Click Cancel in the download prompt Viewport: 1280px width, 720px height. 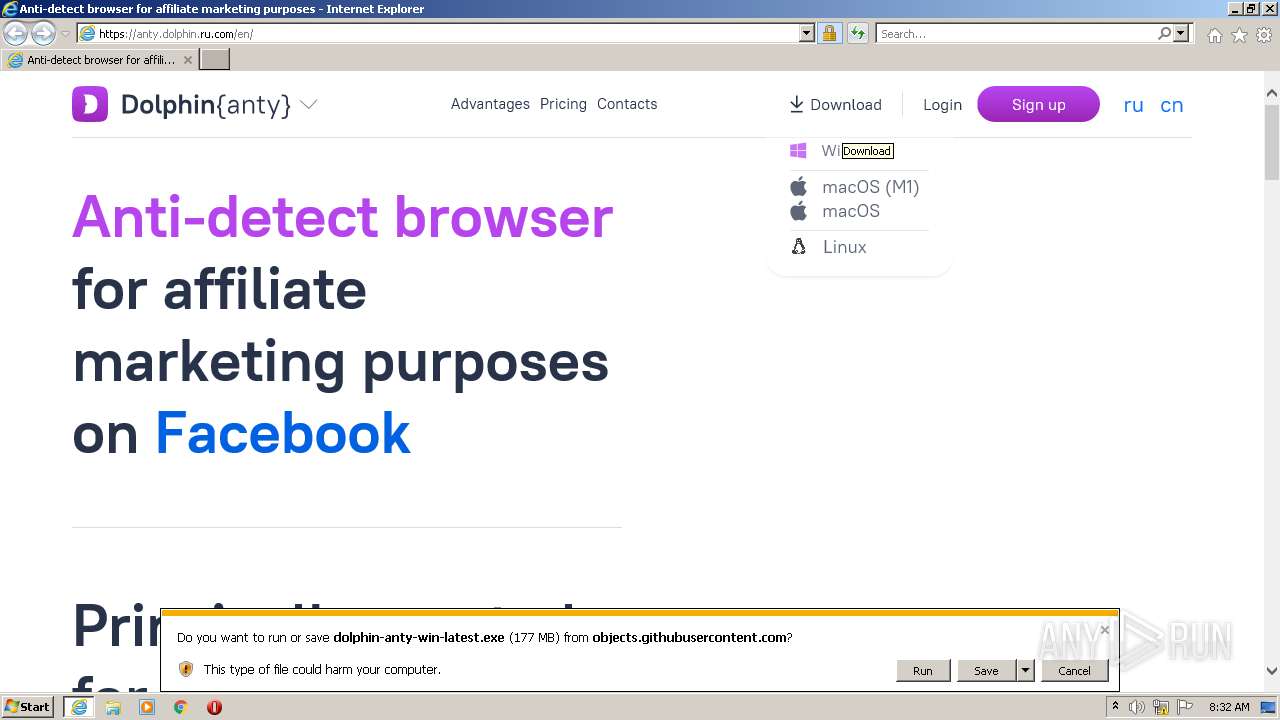click(x=1074, y=671)
